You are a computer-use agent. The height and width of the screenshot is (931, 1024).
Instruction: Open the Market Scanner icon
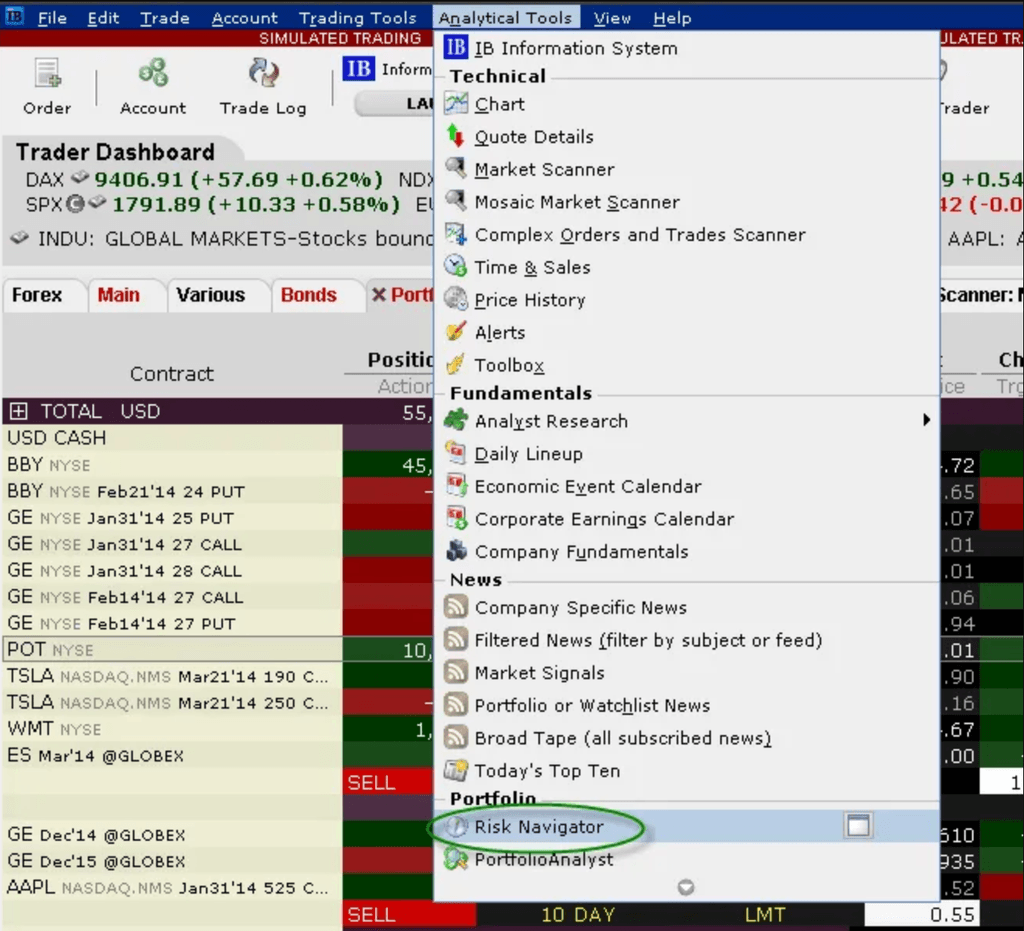point(455,169)
